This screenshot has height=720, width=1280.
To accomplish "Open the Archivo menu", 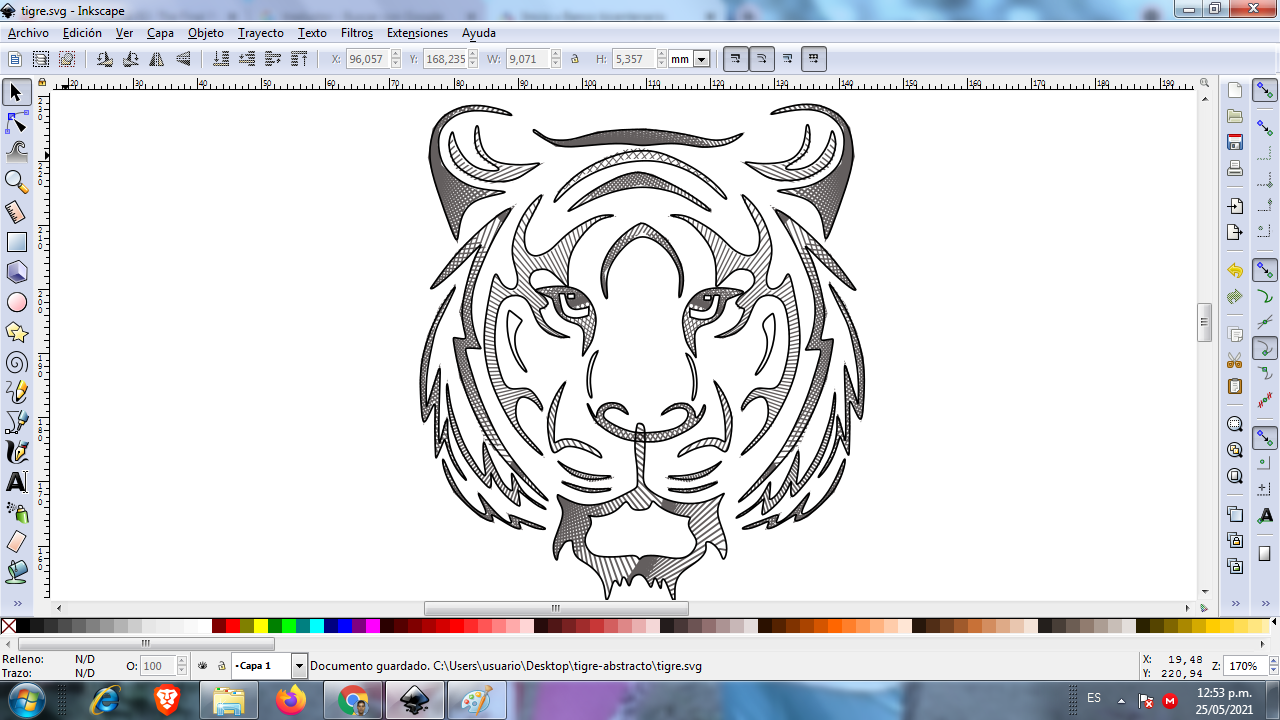I will click(x=28, y=33).
